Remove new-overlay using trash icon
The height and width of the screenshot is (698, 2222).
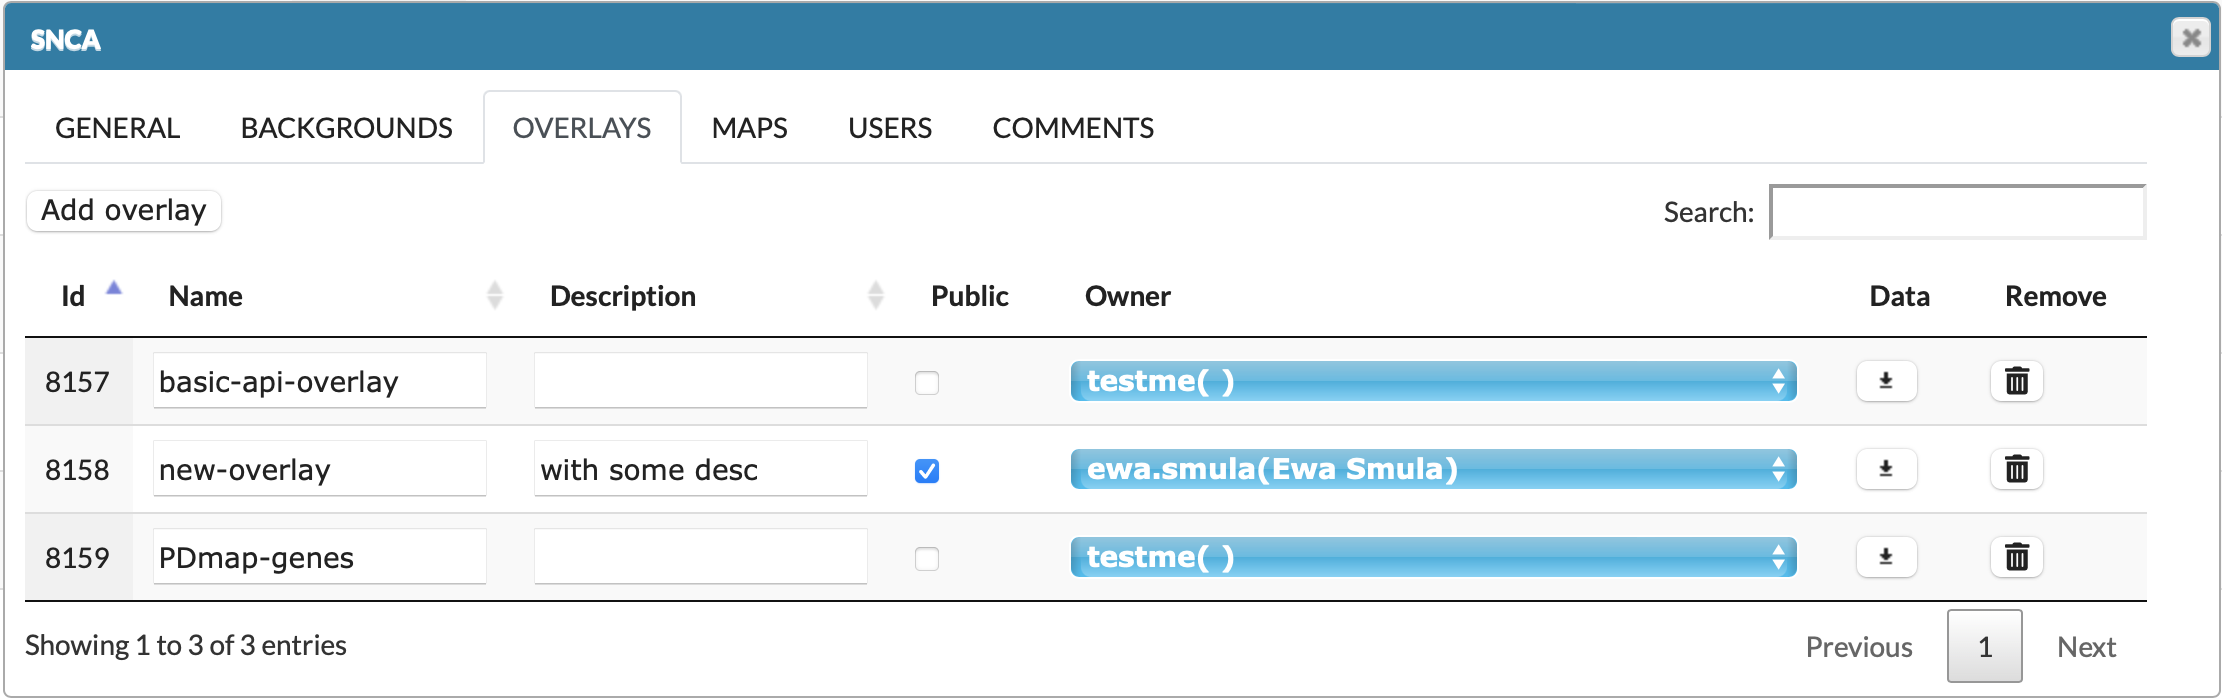click(2016, 469)
